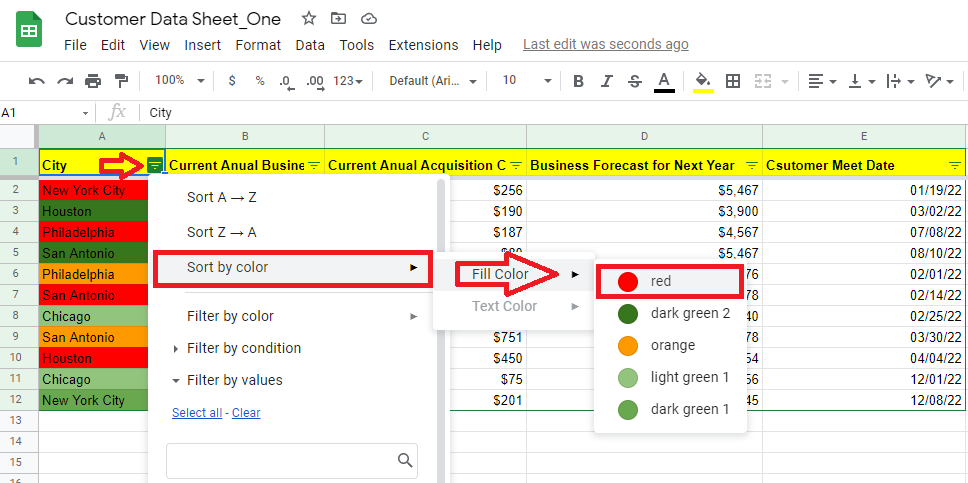Open the Format menu
This screenshot has width=968, height=483.
[258, 45]
